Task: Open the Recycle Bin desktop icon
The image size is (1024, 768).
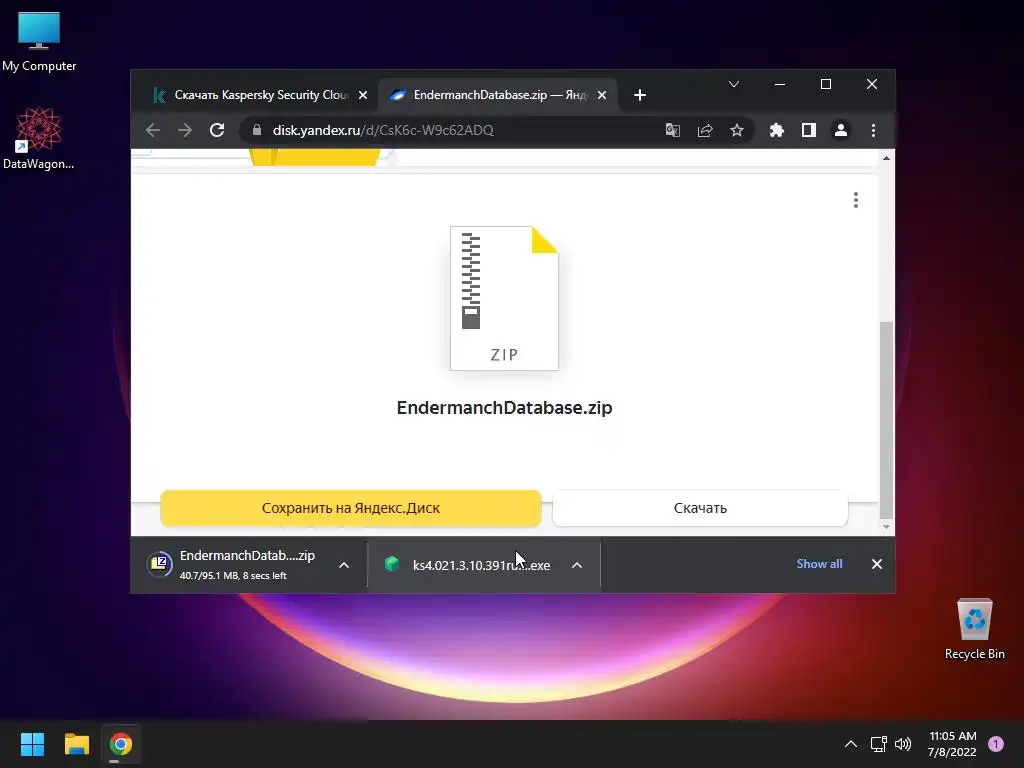Action: (974, 629)
